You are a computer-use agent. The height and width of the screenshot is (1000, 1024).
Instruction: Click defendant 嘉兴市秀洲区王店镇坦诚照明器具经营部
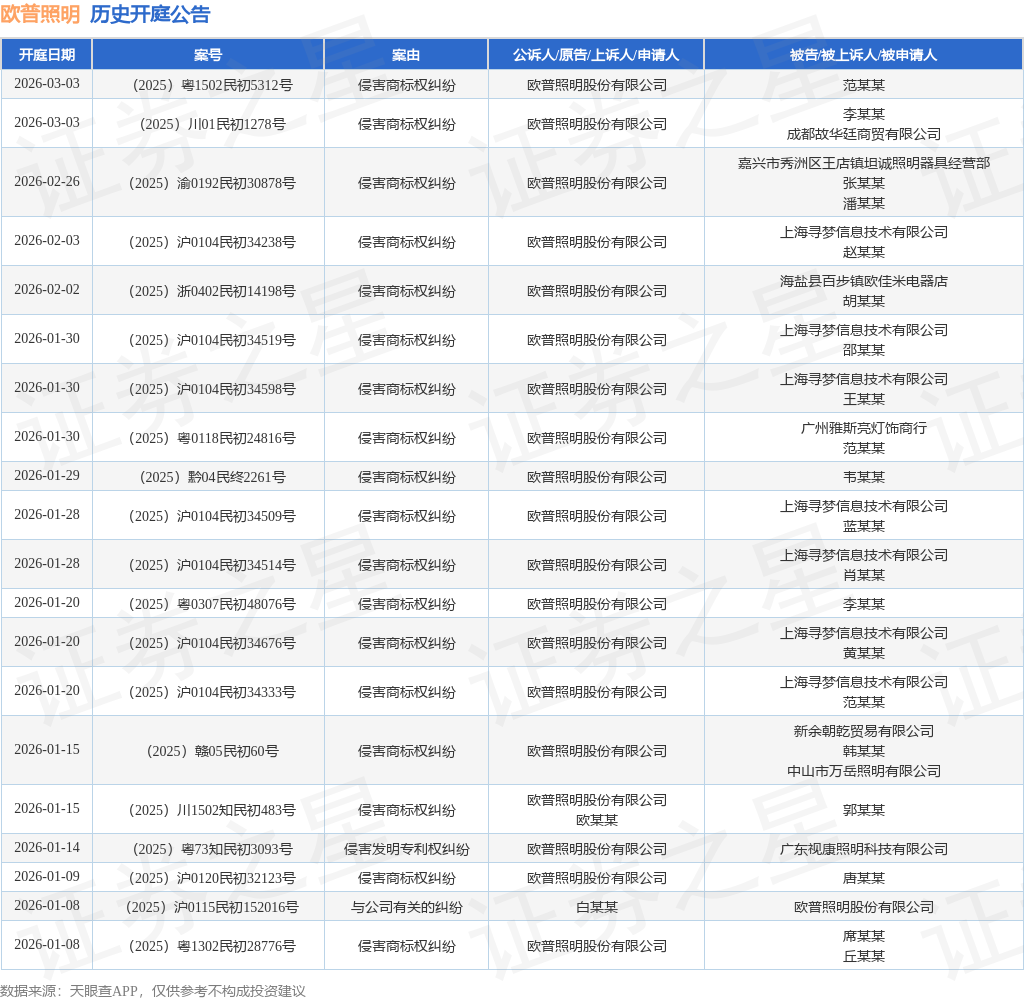863,163
